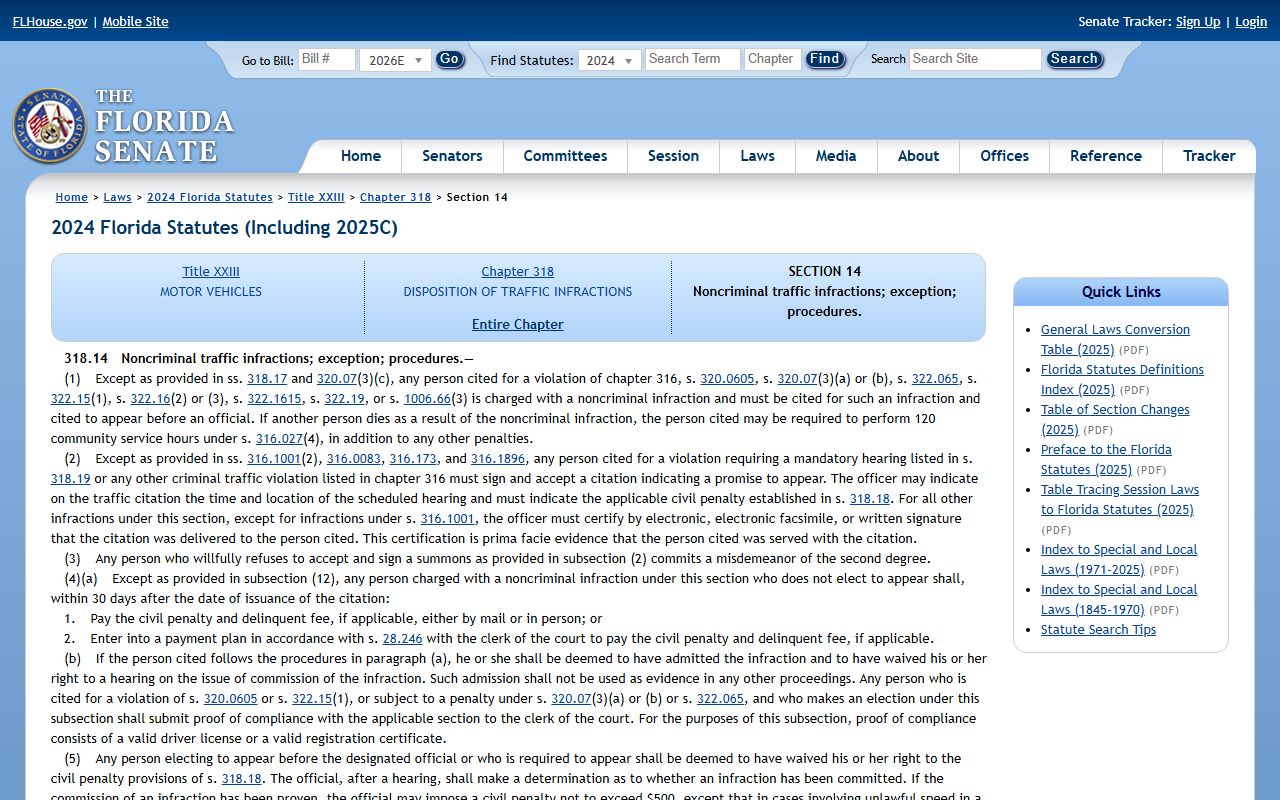Go to 2024 Florida Statutes breadcrumb
Screen dimensions: 1280x800
click(x=210, y=197)
